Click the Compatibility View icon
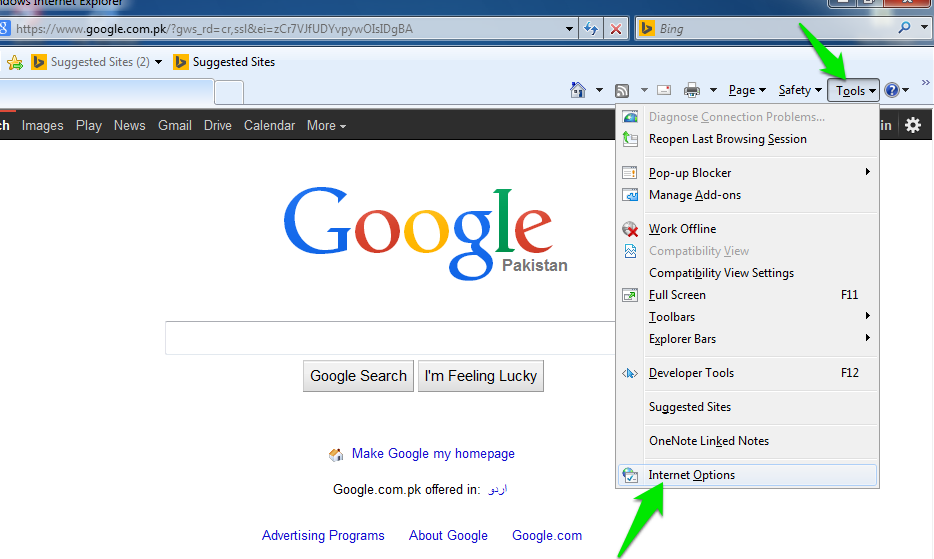Image resolution: width=934 pixels, height=559 pixels. pyautogui.click(x=630, y=251)
